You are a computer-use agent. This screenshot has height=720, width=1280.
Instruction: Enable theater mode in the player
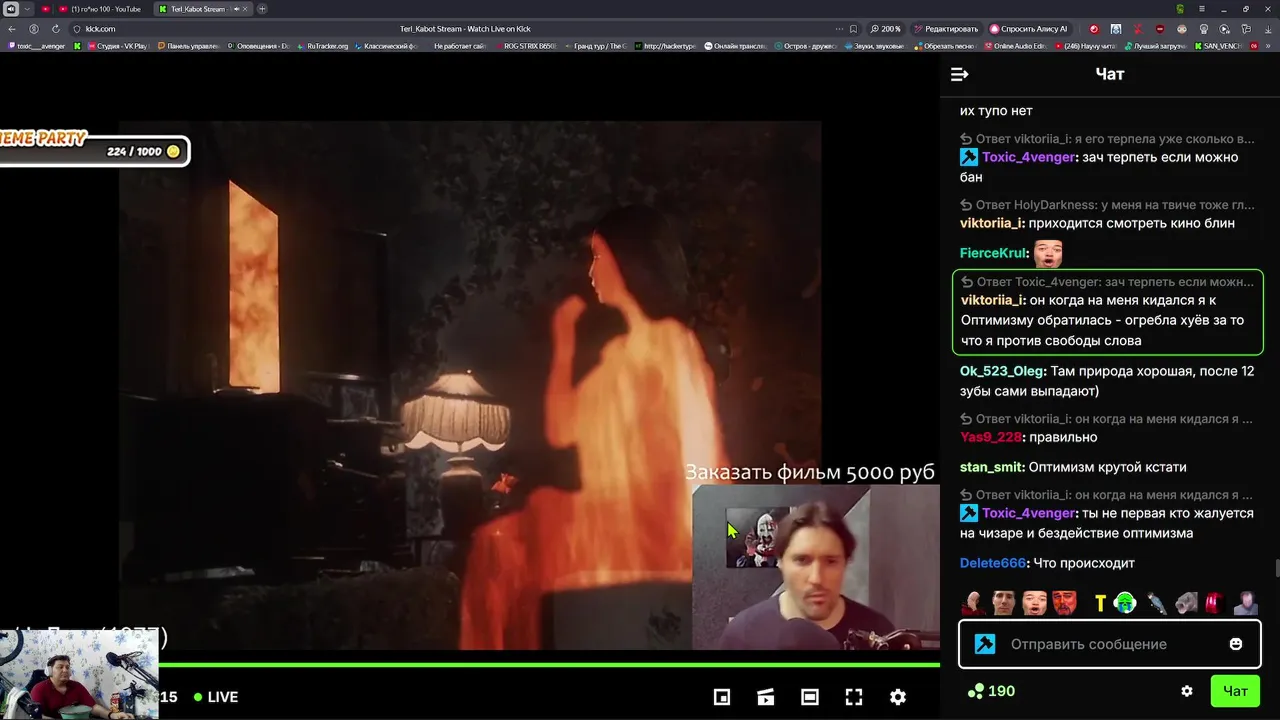click(810, 697)
